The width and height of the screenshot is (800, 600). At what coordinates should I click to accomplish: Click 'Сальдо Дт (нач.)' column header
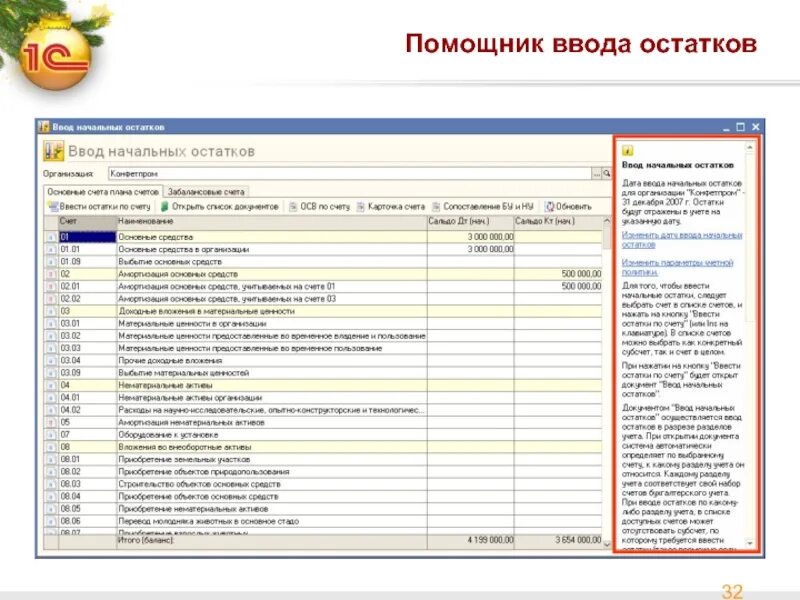tap(470, 222)
